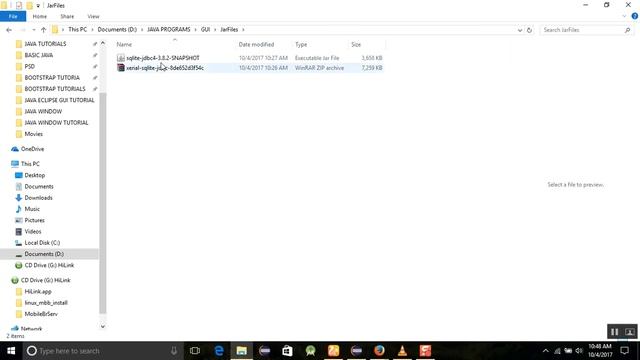
Task: Open Desktop under This PC
Action: click(34, 175)
